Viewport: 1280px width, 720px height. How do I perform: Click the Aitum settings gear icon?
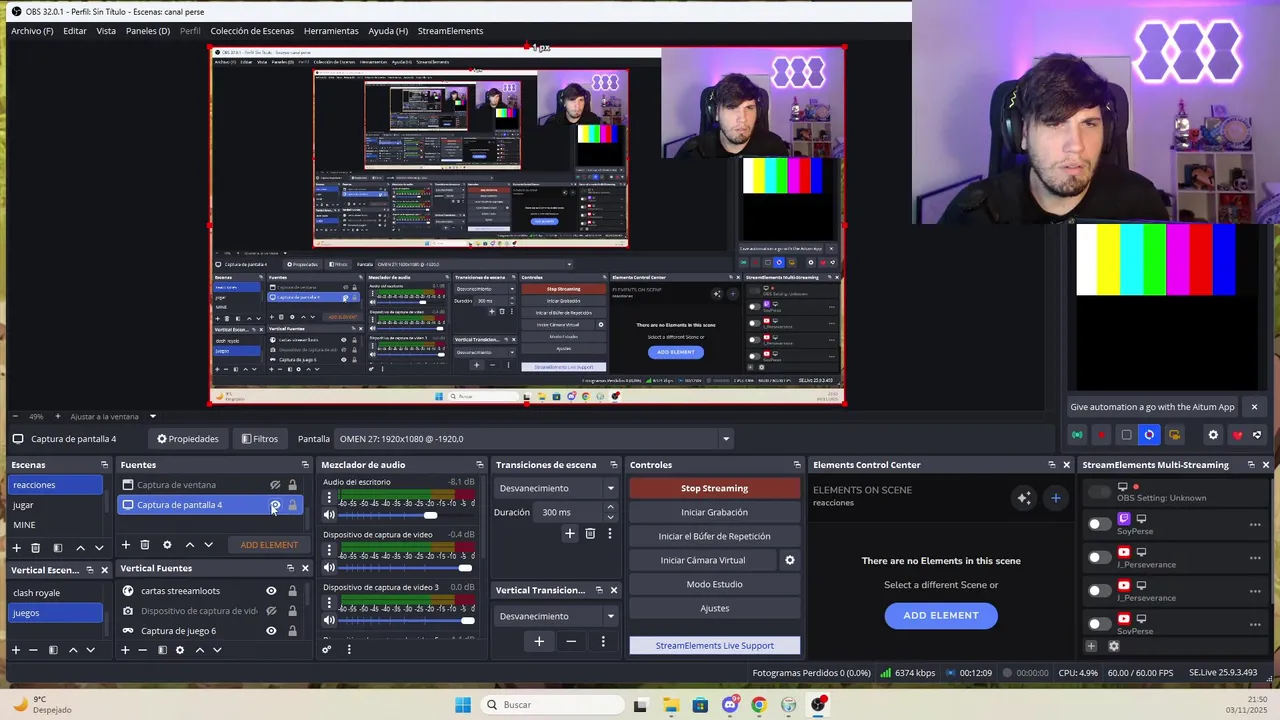(1213, 435)
